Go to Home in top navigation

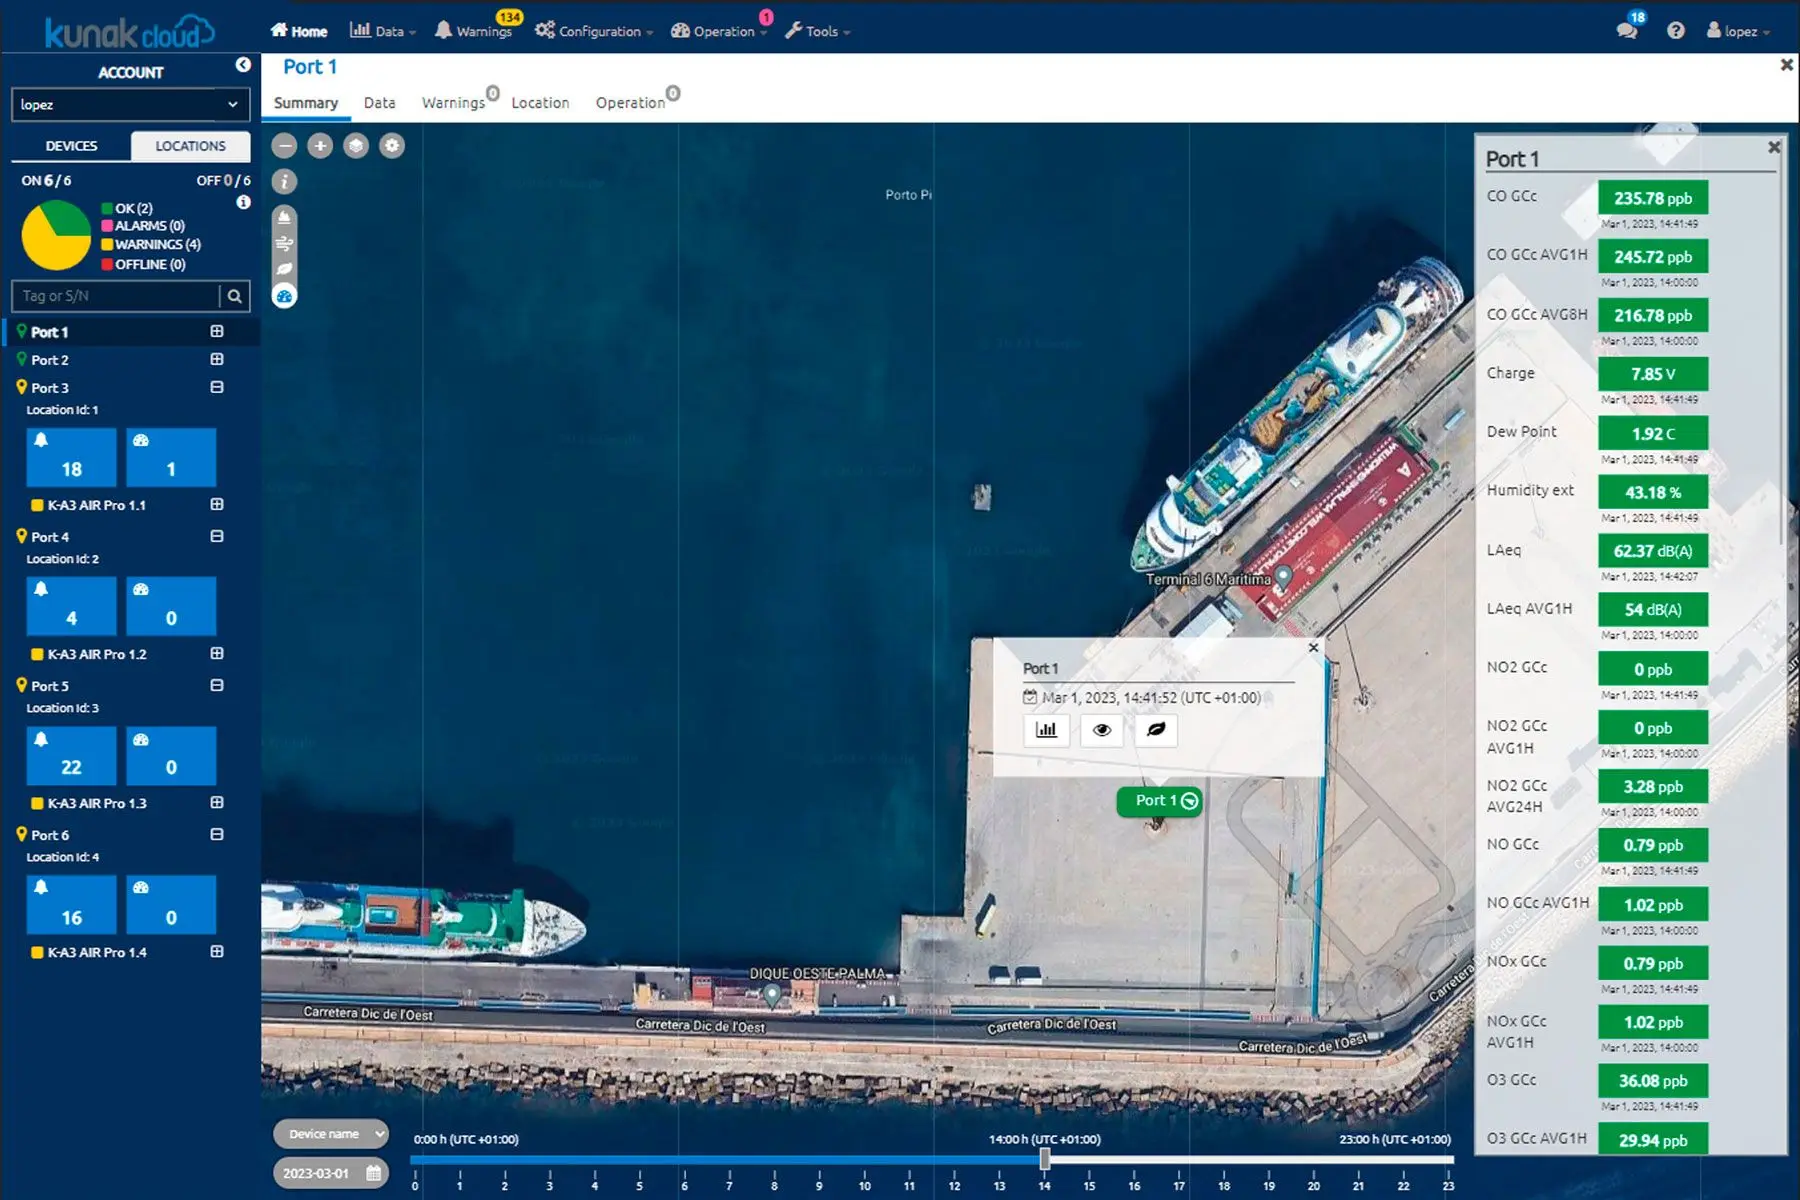coord(299,31)
